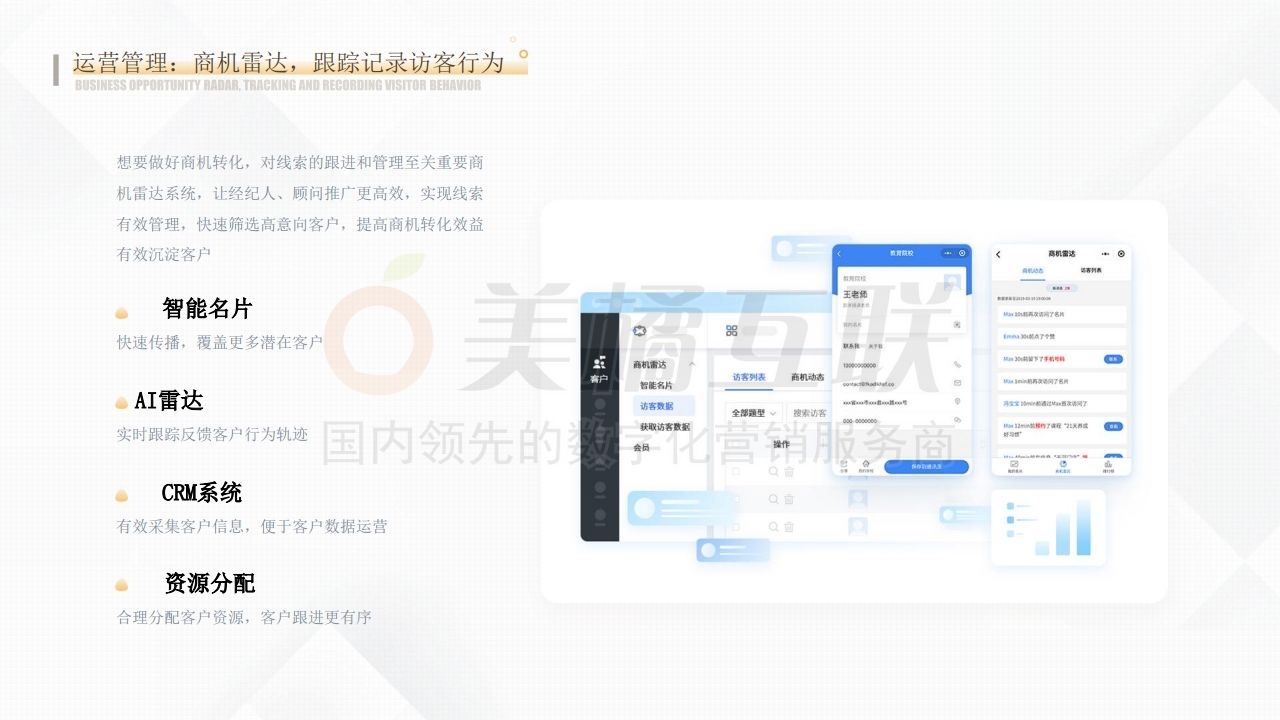Click the 冯宝宝 10min前 feed entry
Viewport: 1280px width, 720px height.
point(1062,403)
